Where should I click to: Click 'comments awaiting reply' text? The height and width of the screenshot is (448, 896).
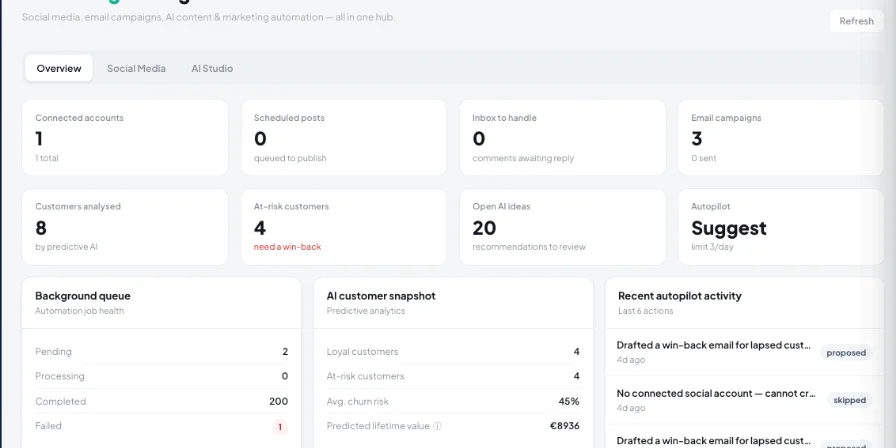pos(523,158)
